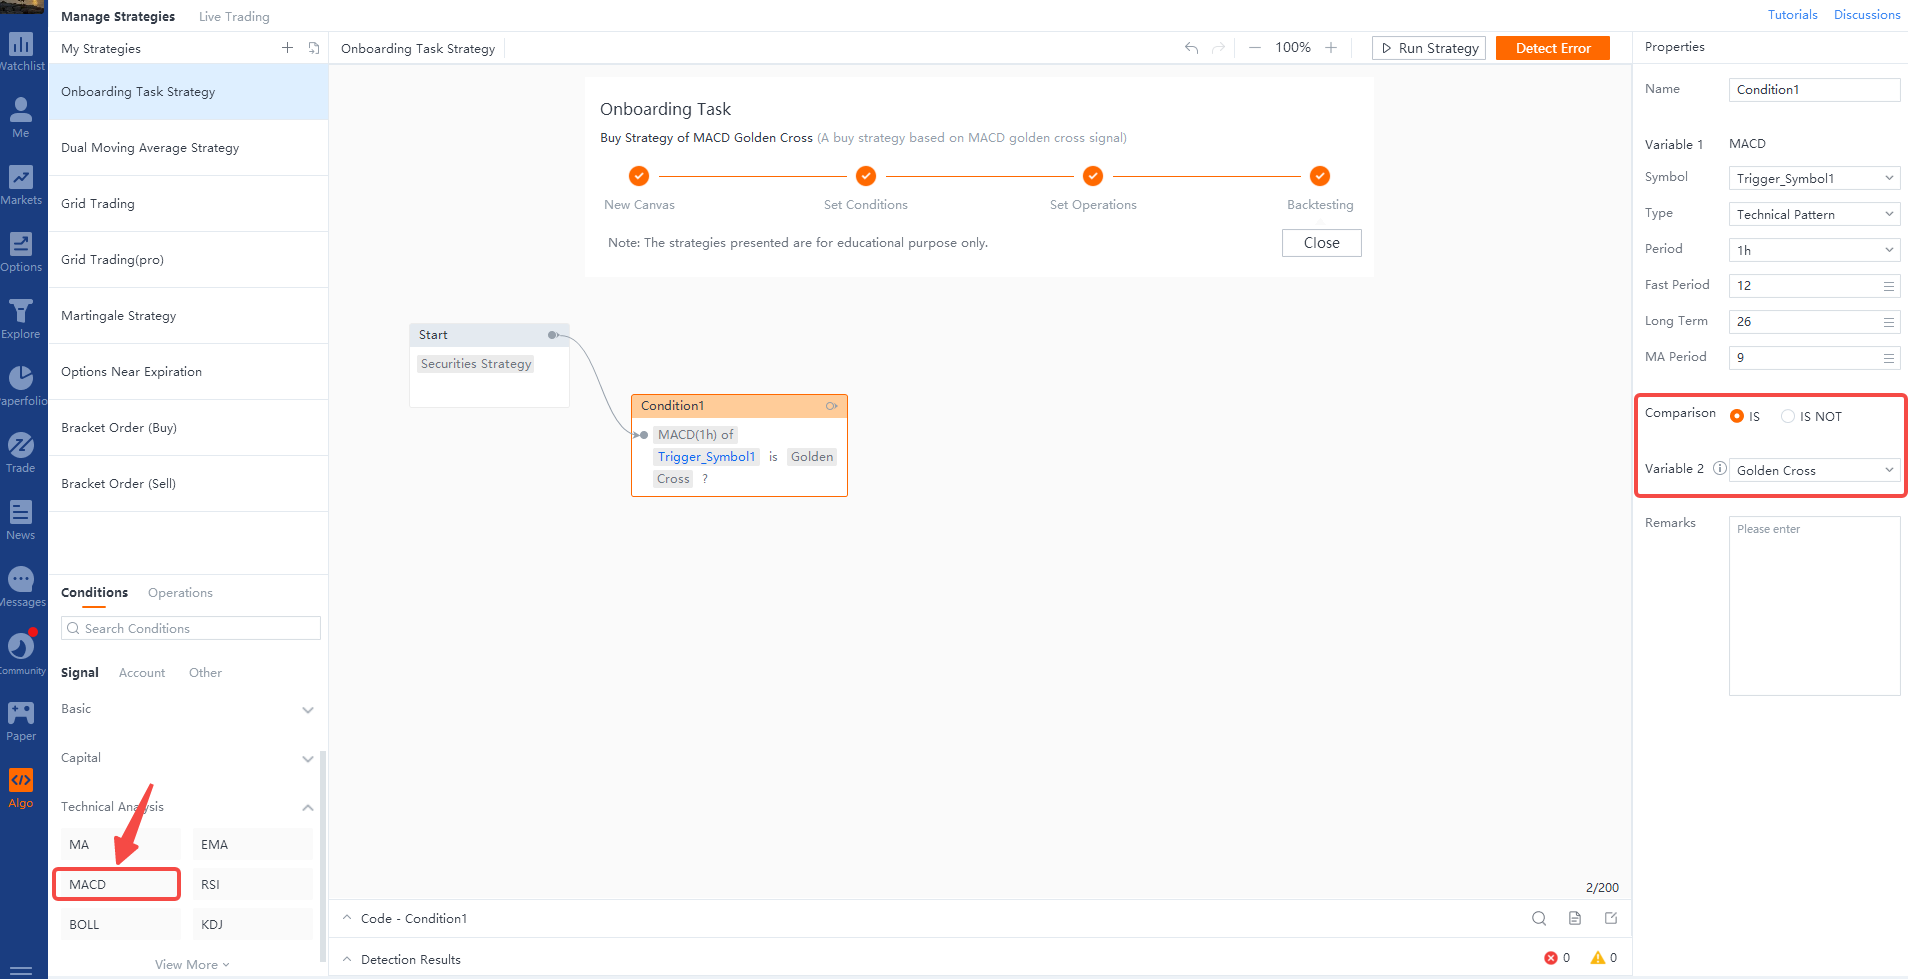Click the import strategy icon next to plus
The height and width of the screenshot is (979, 1908).
point(314,48)
